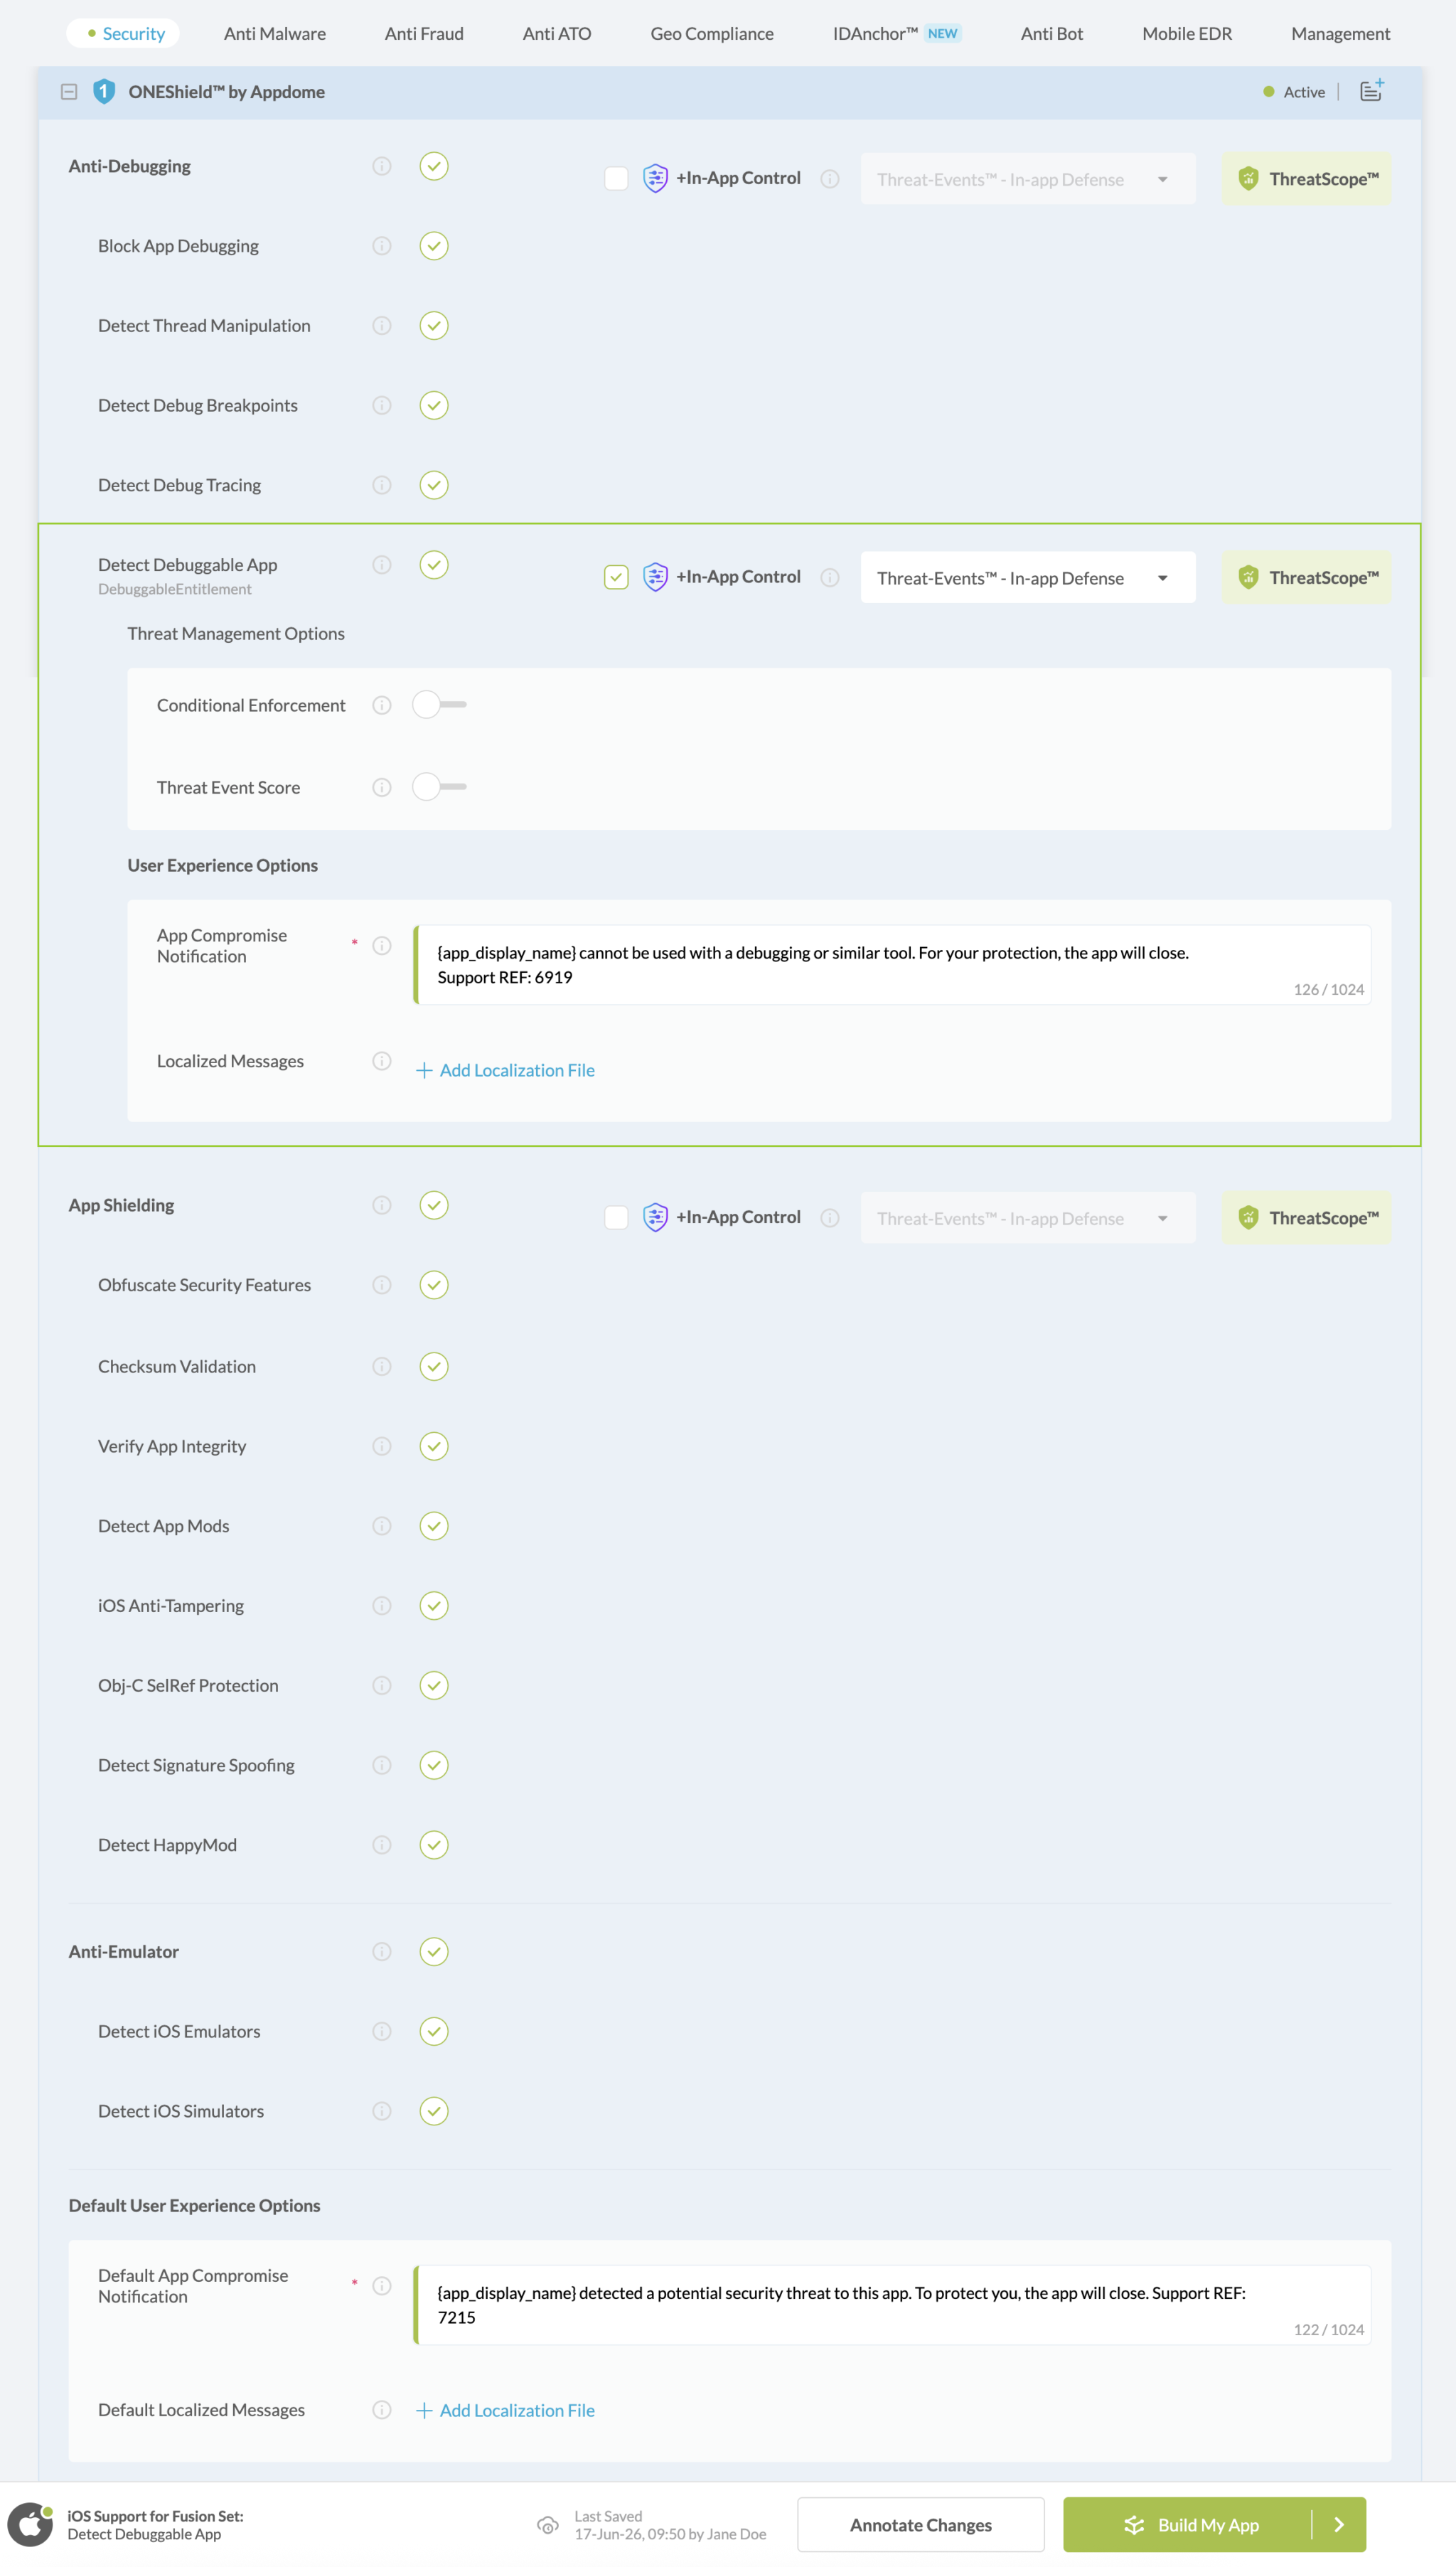Select the Security tab
1456x2567 pixels.
123,34
